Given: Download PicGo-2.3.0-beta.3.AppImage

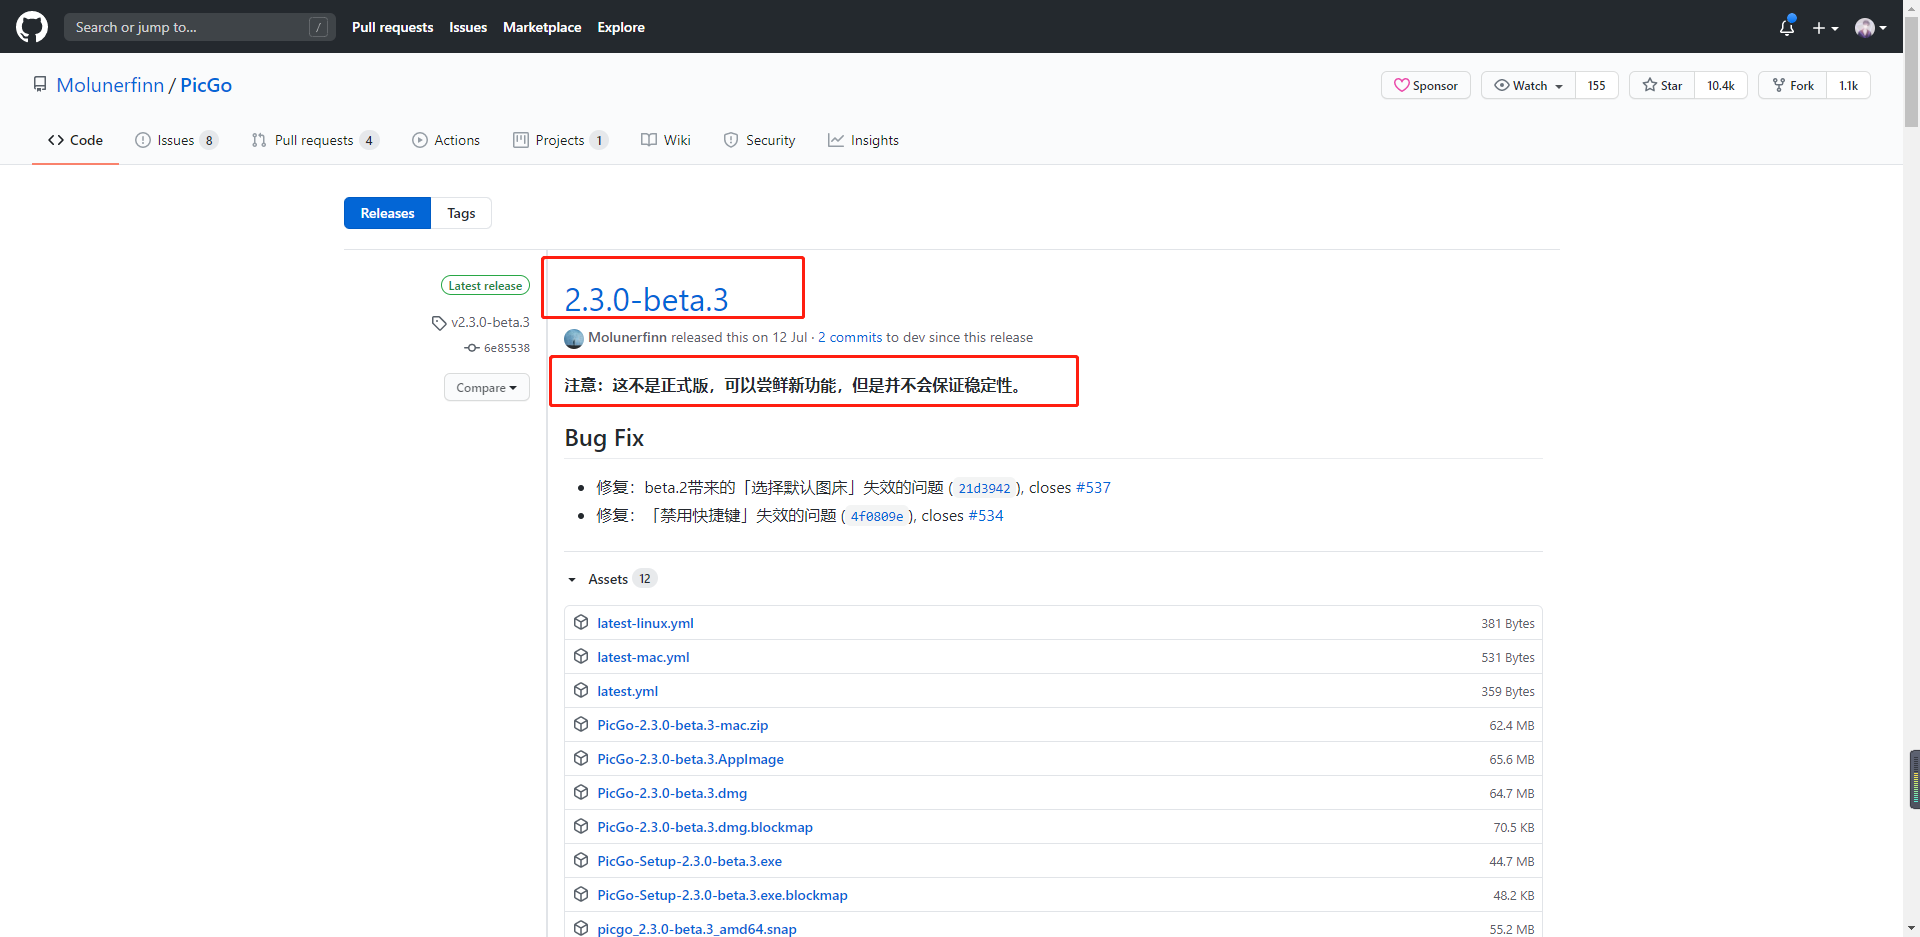Looking at the screenshot, I should pos(691,759).
